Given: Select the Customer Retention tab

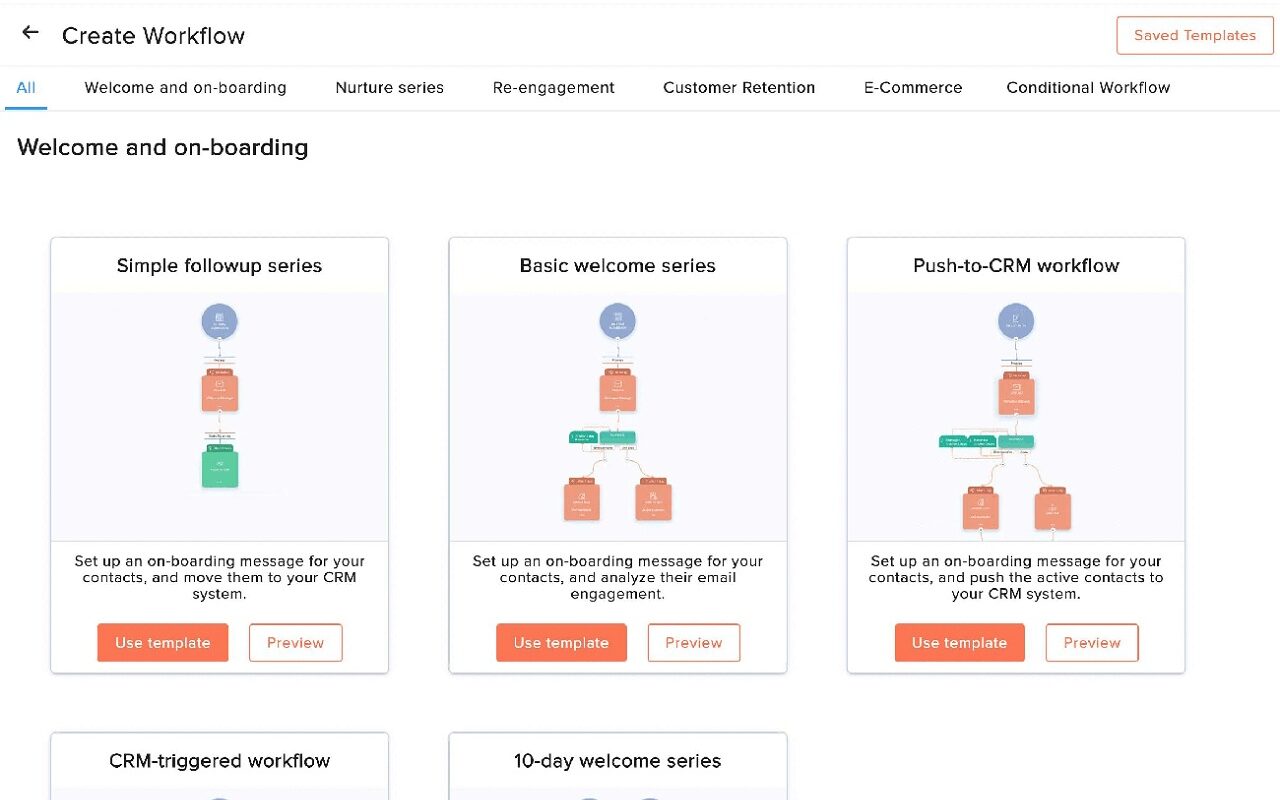Looking at the screenshot, I should point(738,88).
